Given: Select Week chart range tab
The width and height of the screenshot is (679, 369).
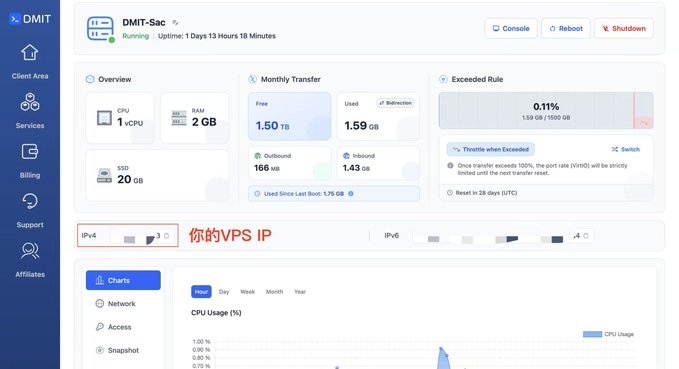Looking at the screenshot, I should [247, 292].
